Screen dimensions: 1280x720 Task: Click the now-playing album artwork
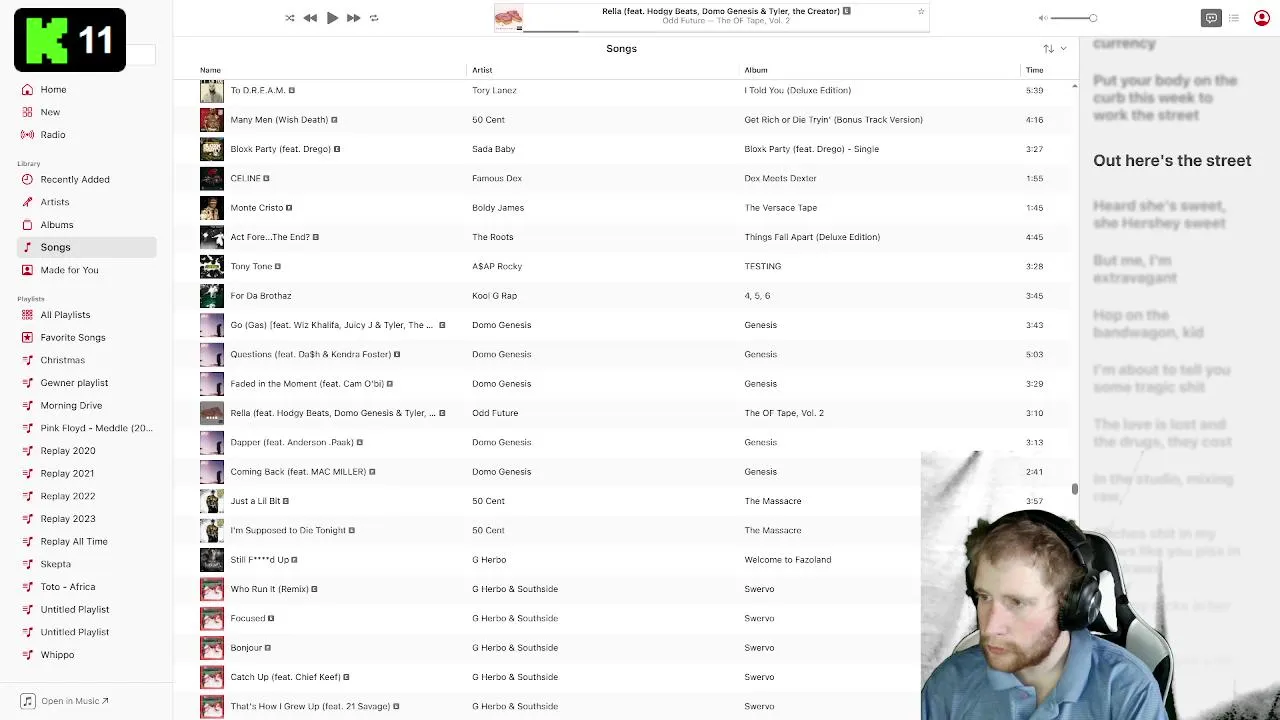point(508,18)
